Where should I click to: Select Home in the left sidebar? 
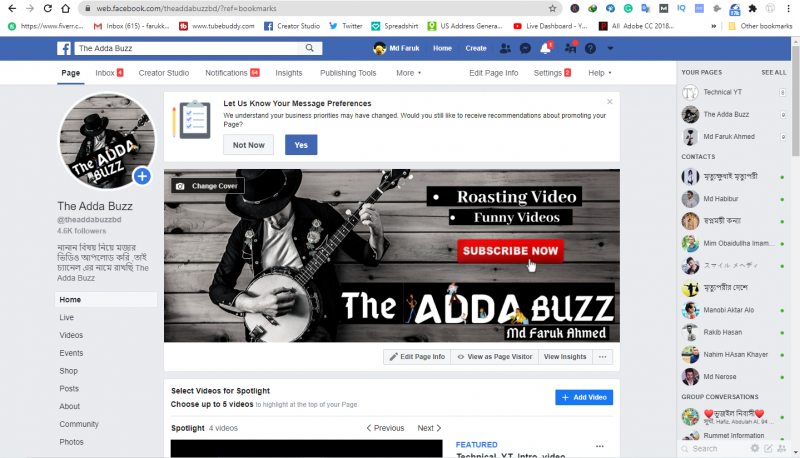106,299
